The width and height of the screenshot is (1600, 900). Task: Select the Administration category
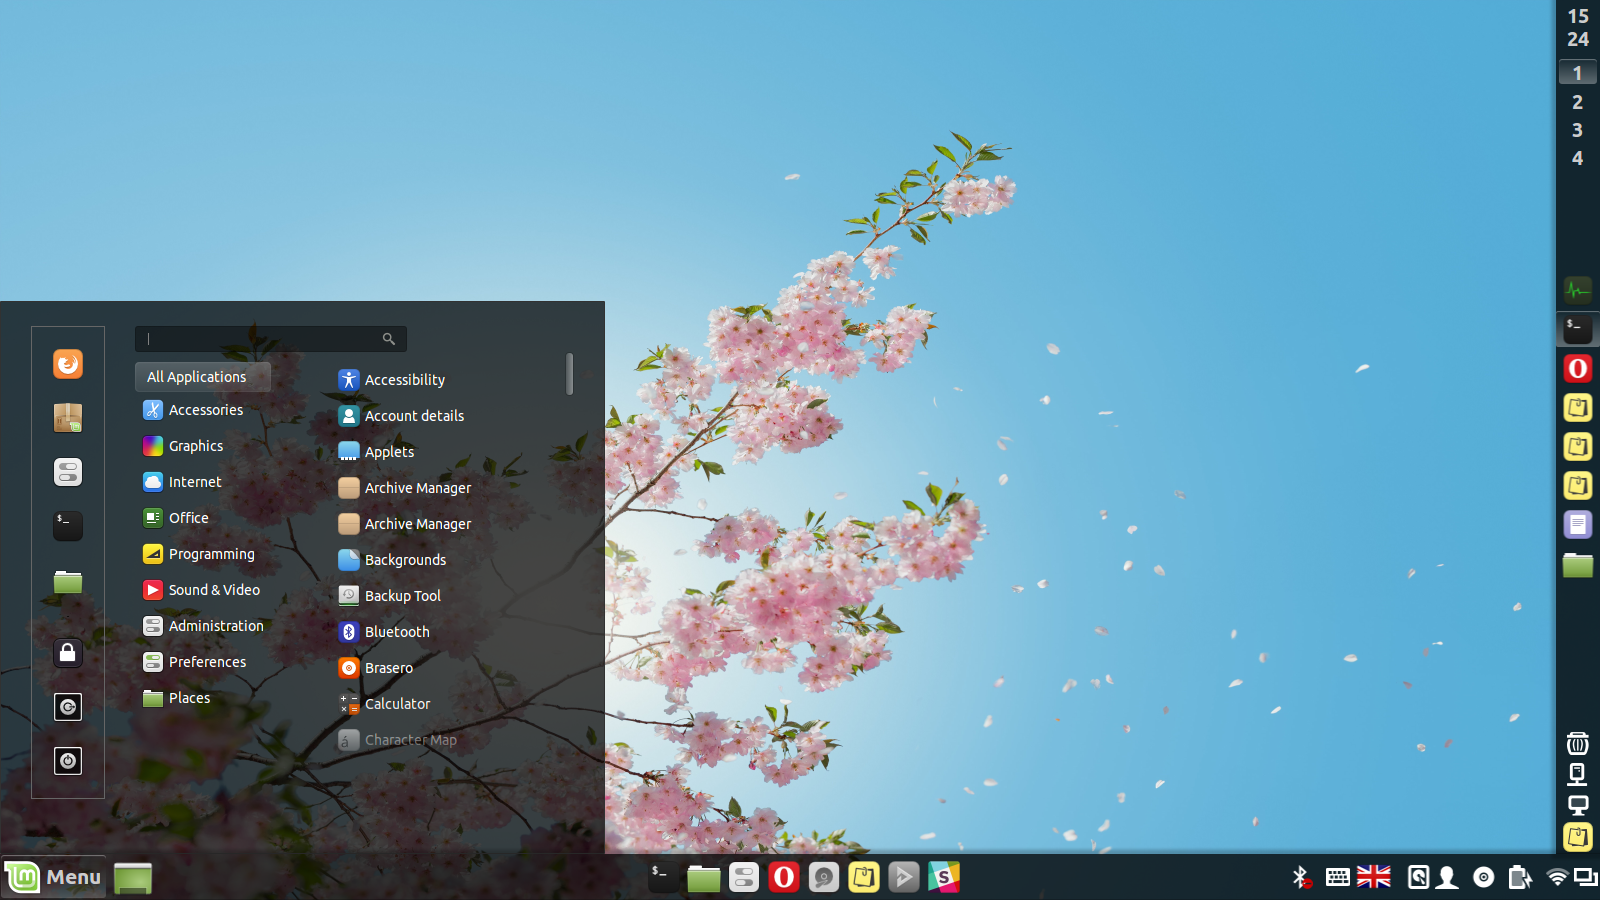pyautogui.click(x=203, y=626)
